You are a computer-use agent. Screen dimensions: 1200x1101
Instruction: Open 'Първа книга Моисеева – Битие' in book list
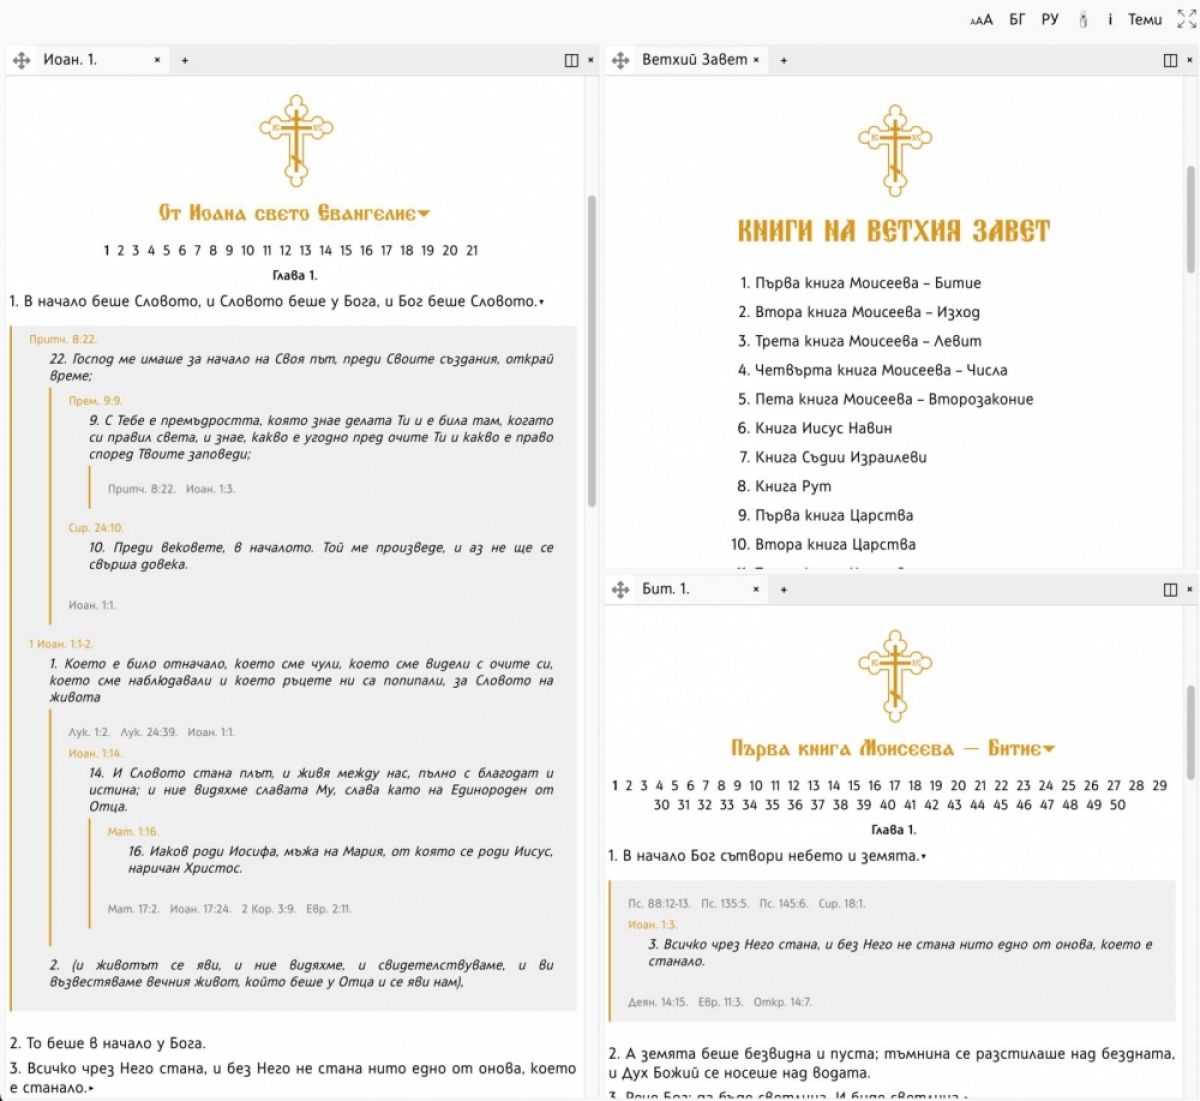[x=868, y=283]
